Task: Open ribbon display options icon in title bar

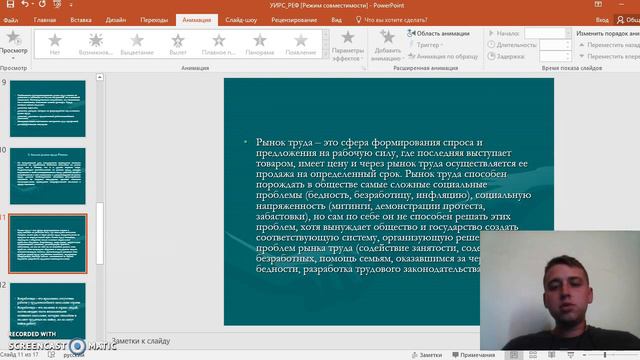Action: tap(598, 4)
